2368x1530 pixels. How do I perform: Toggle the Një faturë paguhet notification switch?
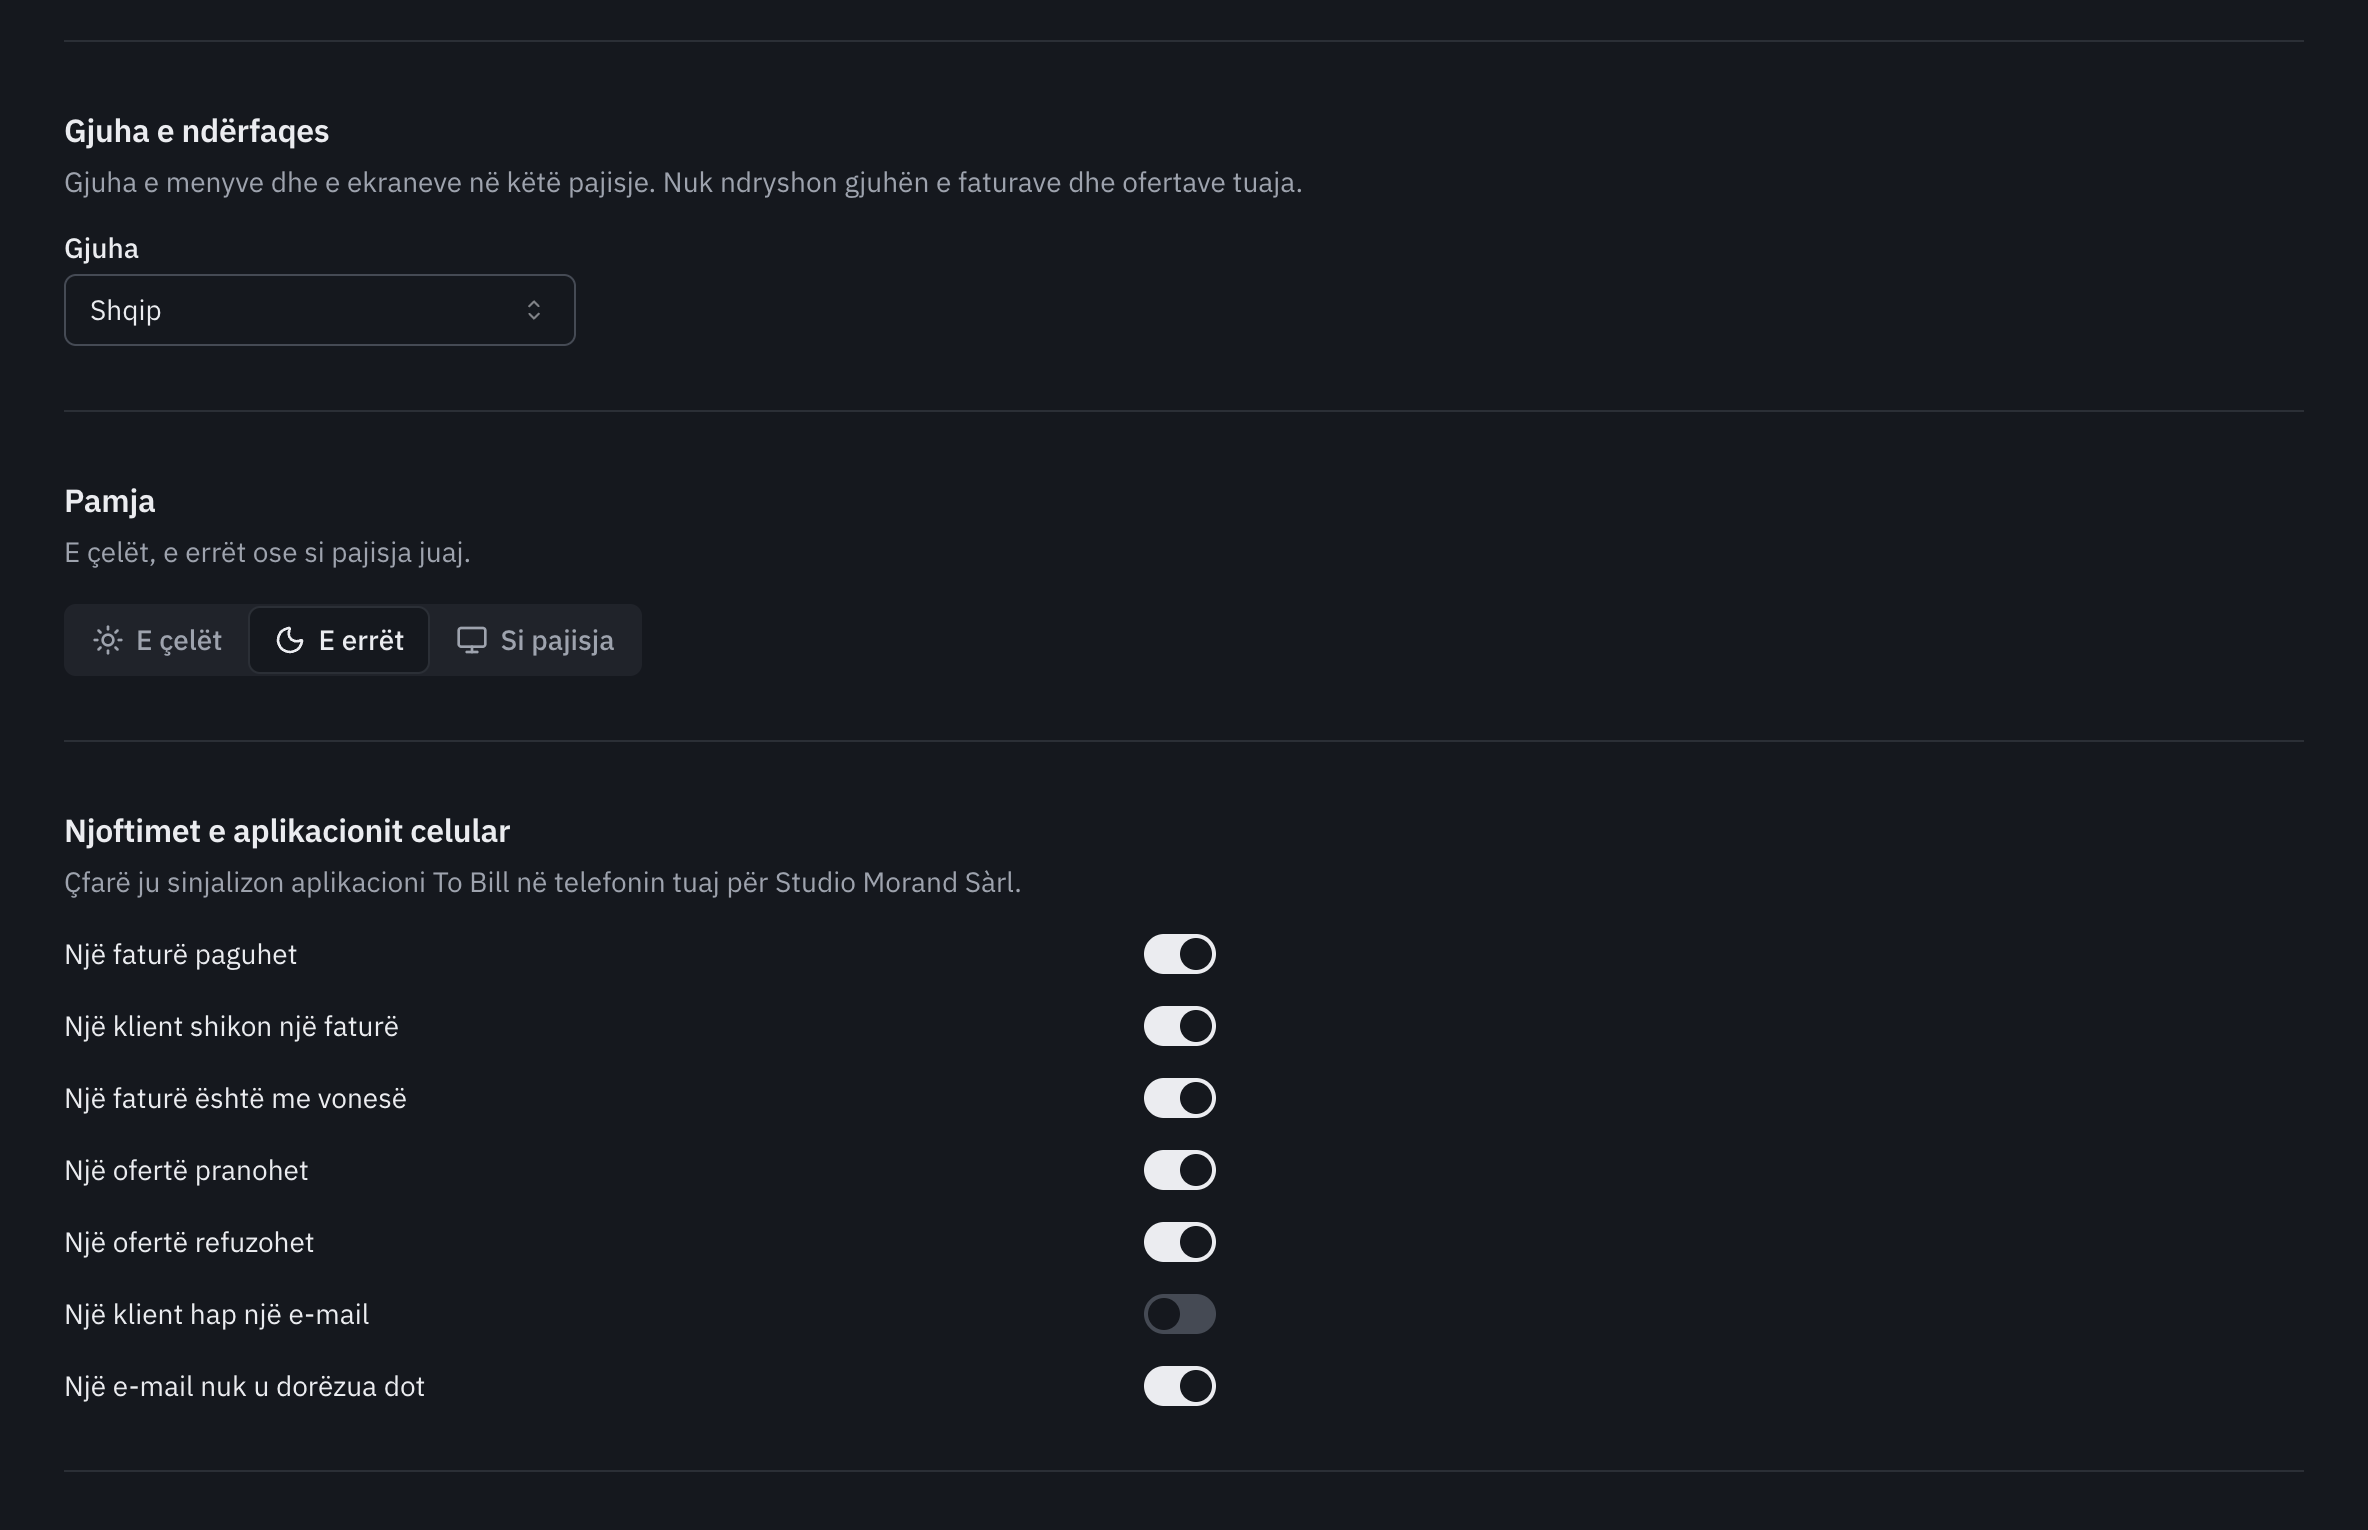[1180, 954]
